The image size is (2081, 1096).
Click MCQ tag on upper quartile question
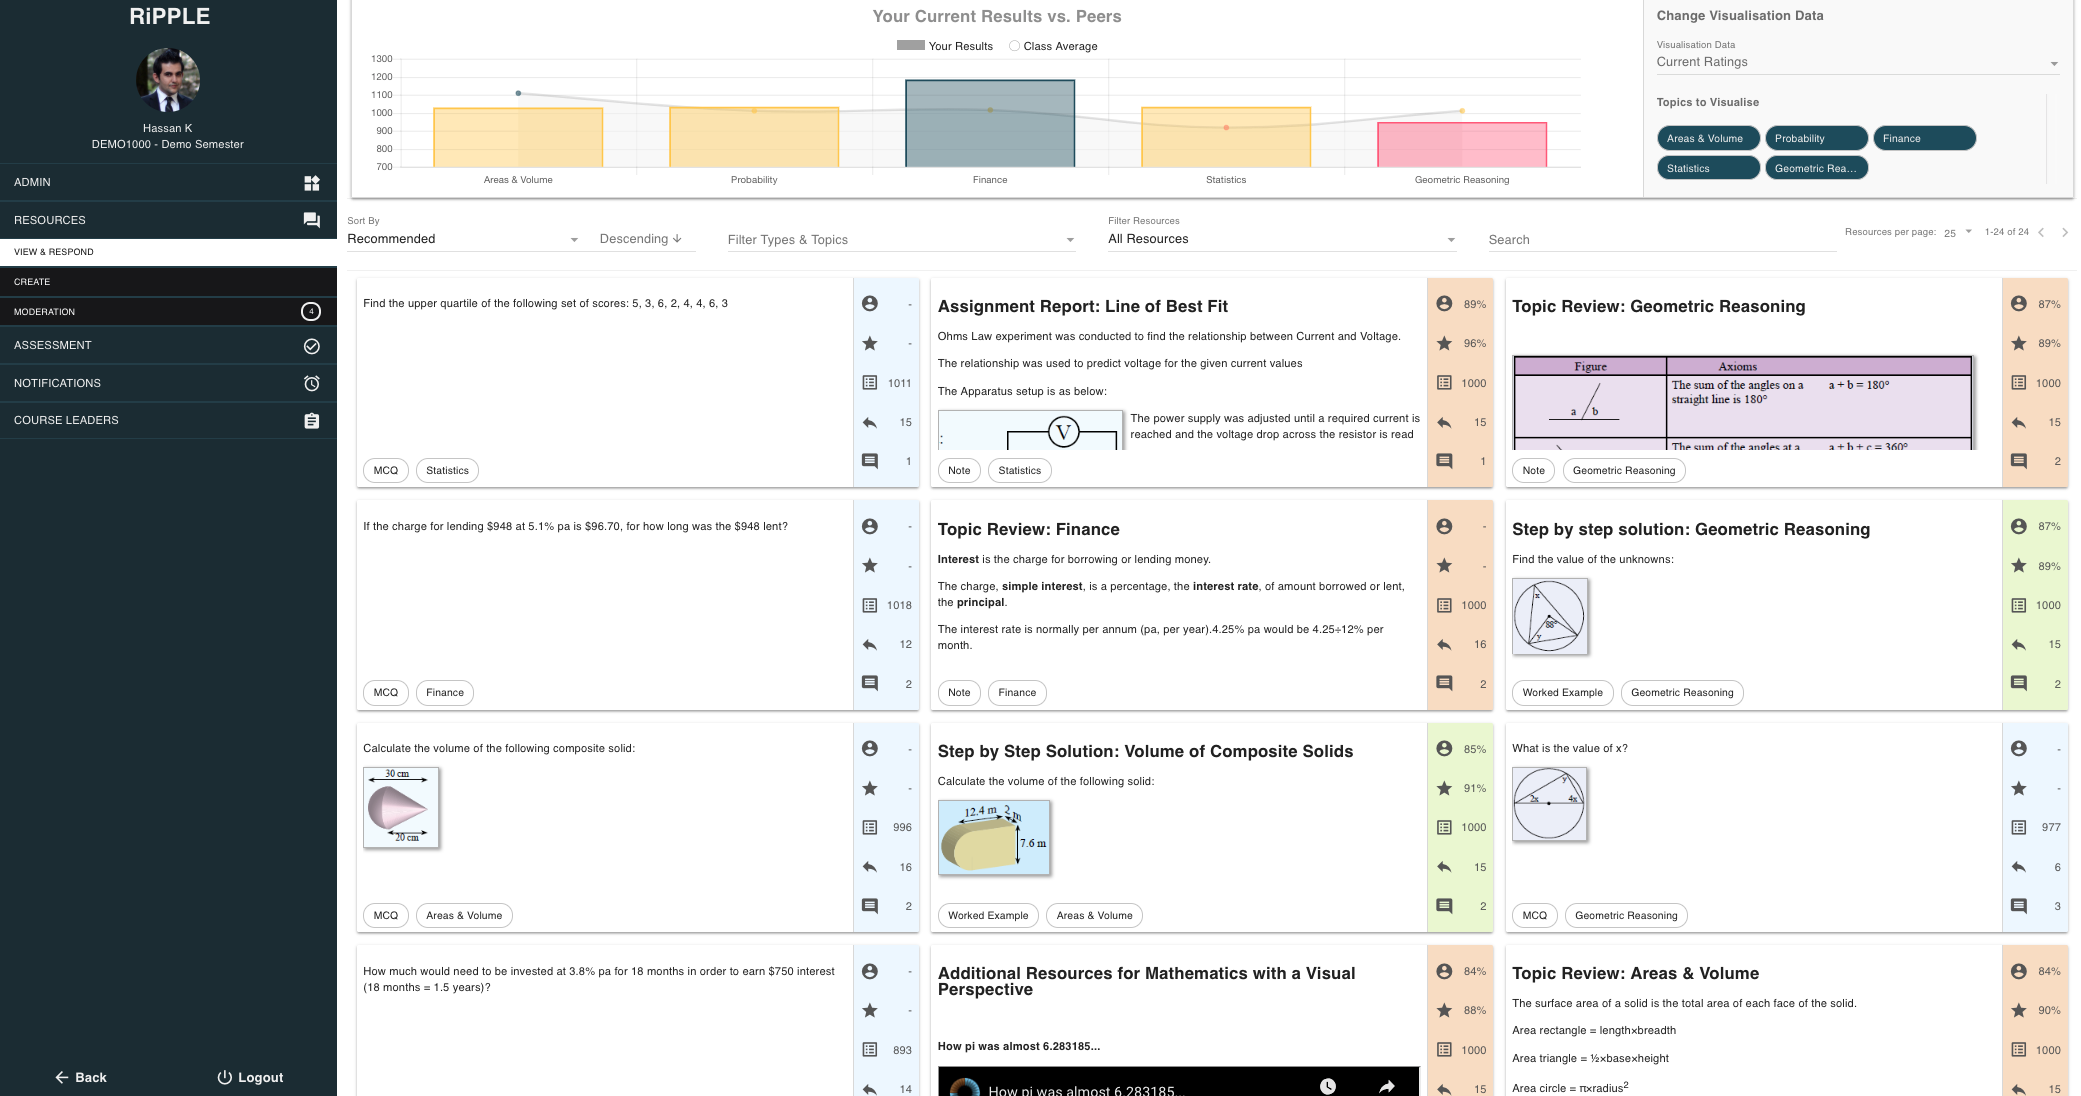pyautogui.click(x=385, y=470)
